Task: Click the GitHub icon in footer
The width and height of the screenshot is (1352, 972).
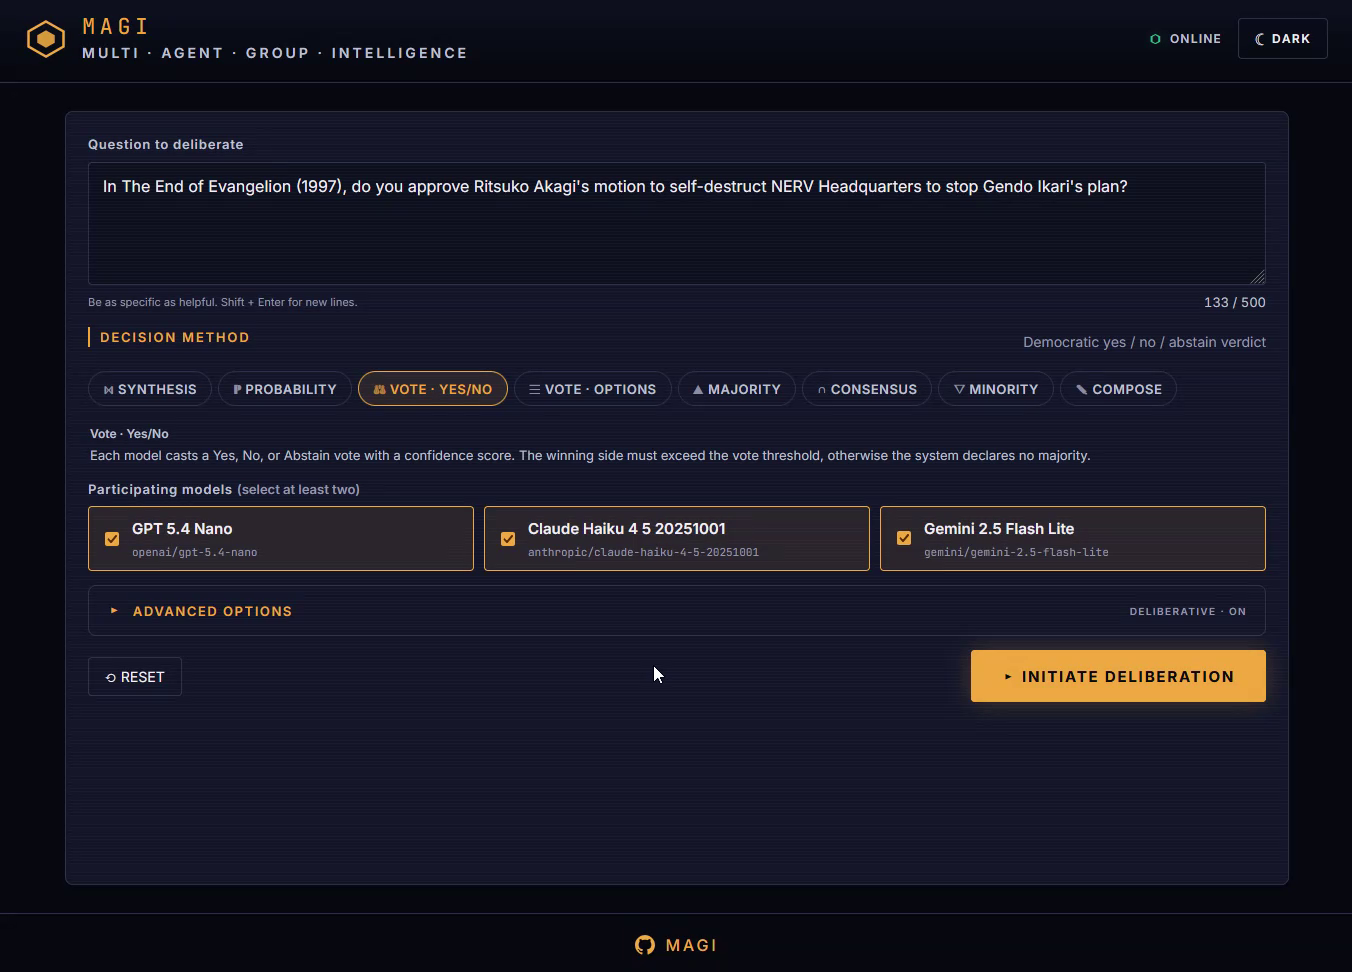Action: [x=645, y=945]
